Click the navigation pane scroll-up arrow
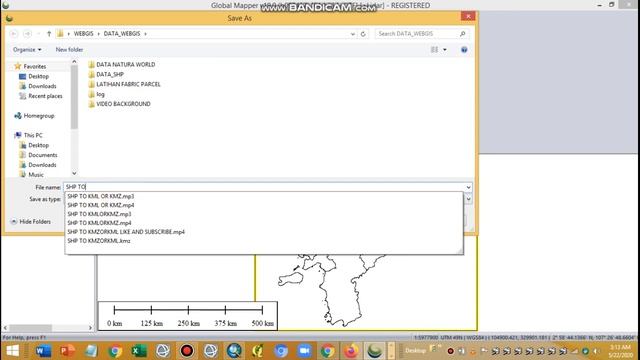This screenshot has height=360, width=640. click(74, 62)
